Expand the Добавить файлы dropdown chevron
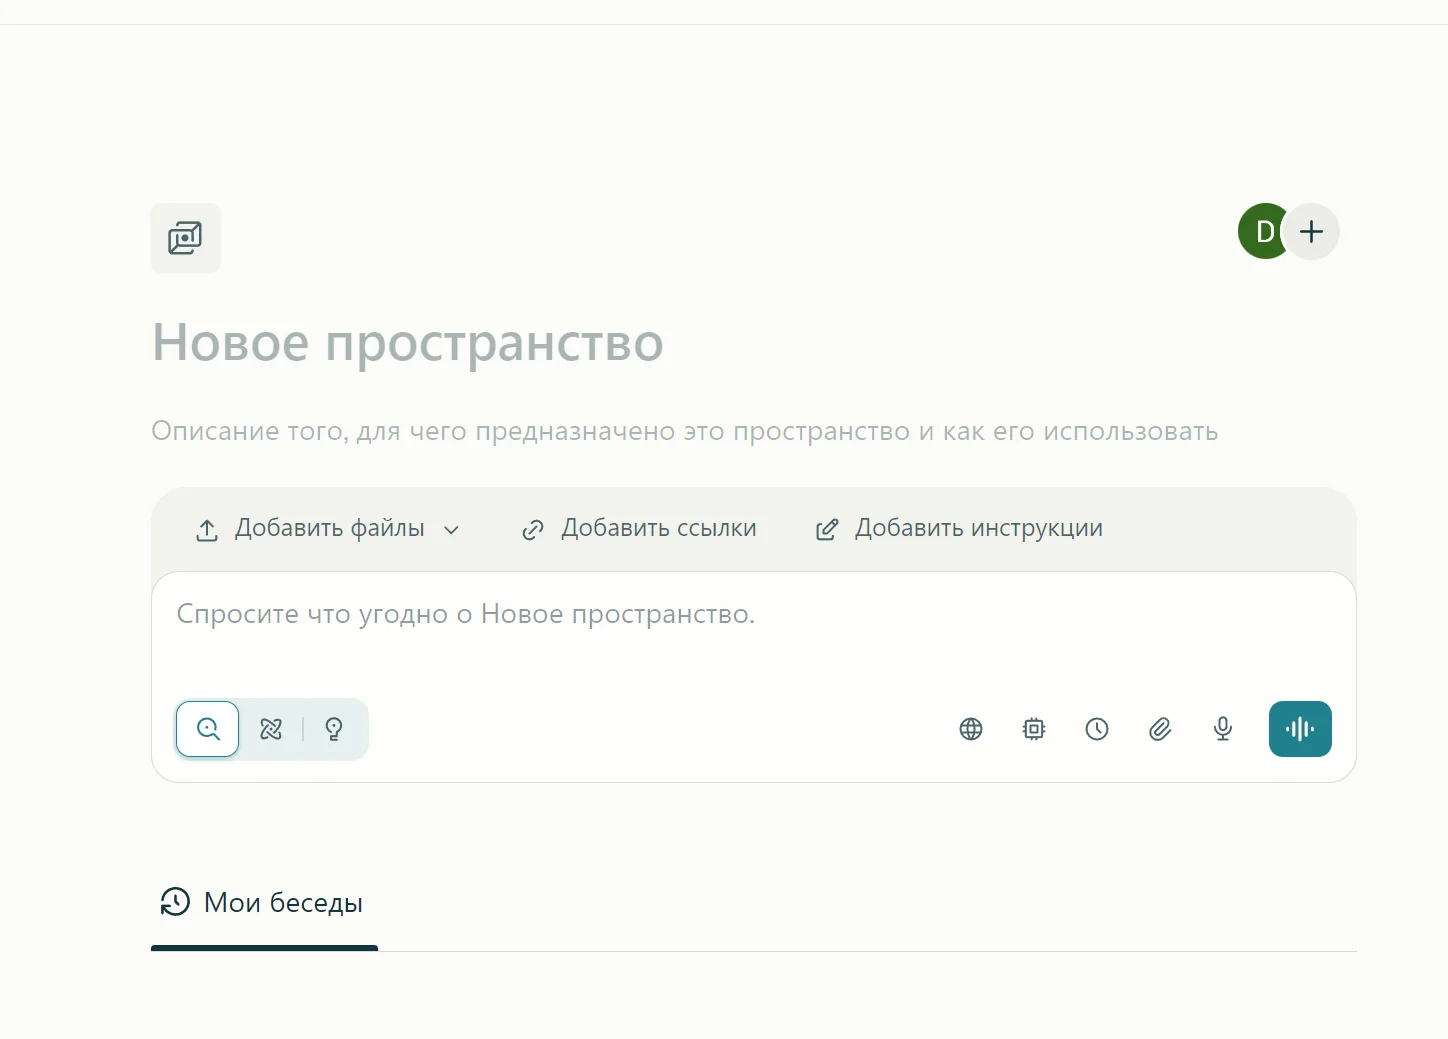The width and height of the screenshot is (1448, 1039). (x=452, y=530)
